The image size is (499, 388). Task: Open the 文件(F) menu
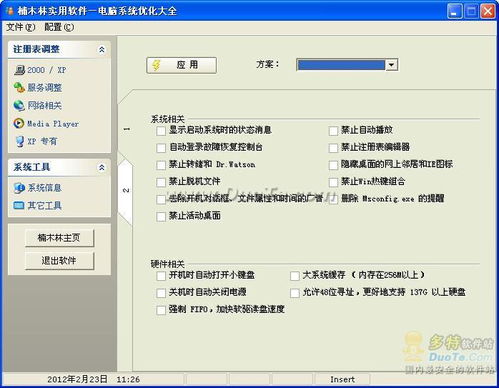[x=20, y=27]
